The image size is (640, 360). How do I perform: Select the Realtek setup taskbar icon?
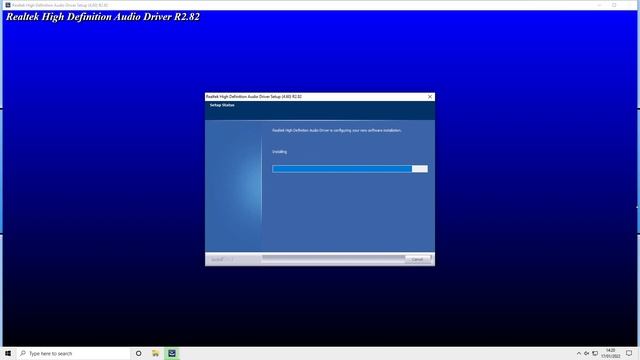pos(172,353)
